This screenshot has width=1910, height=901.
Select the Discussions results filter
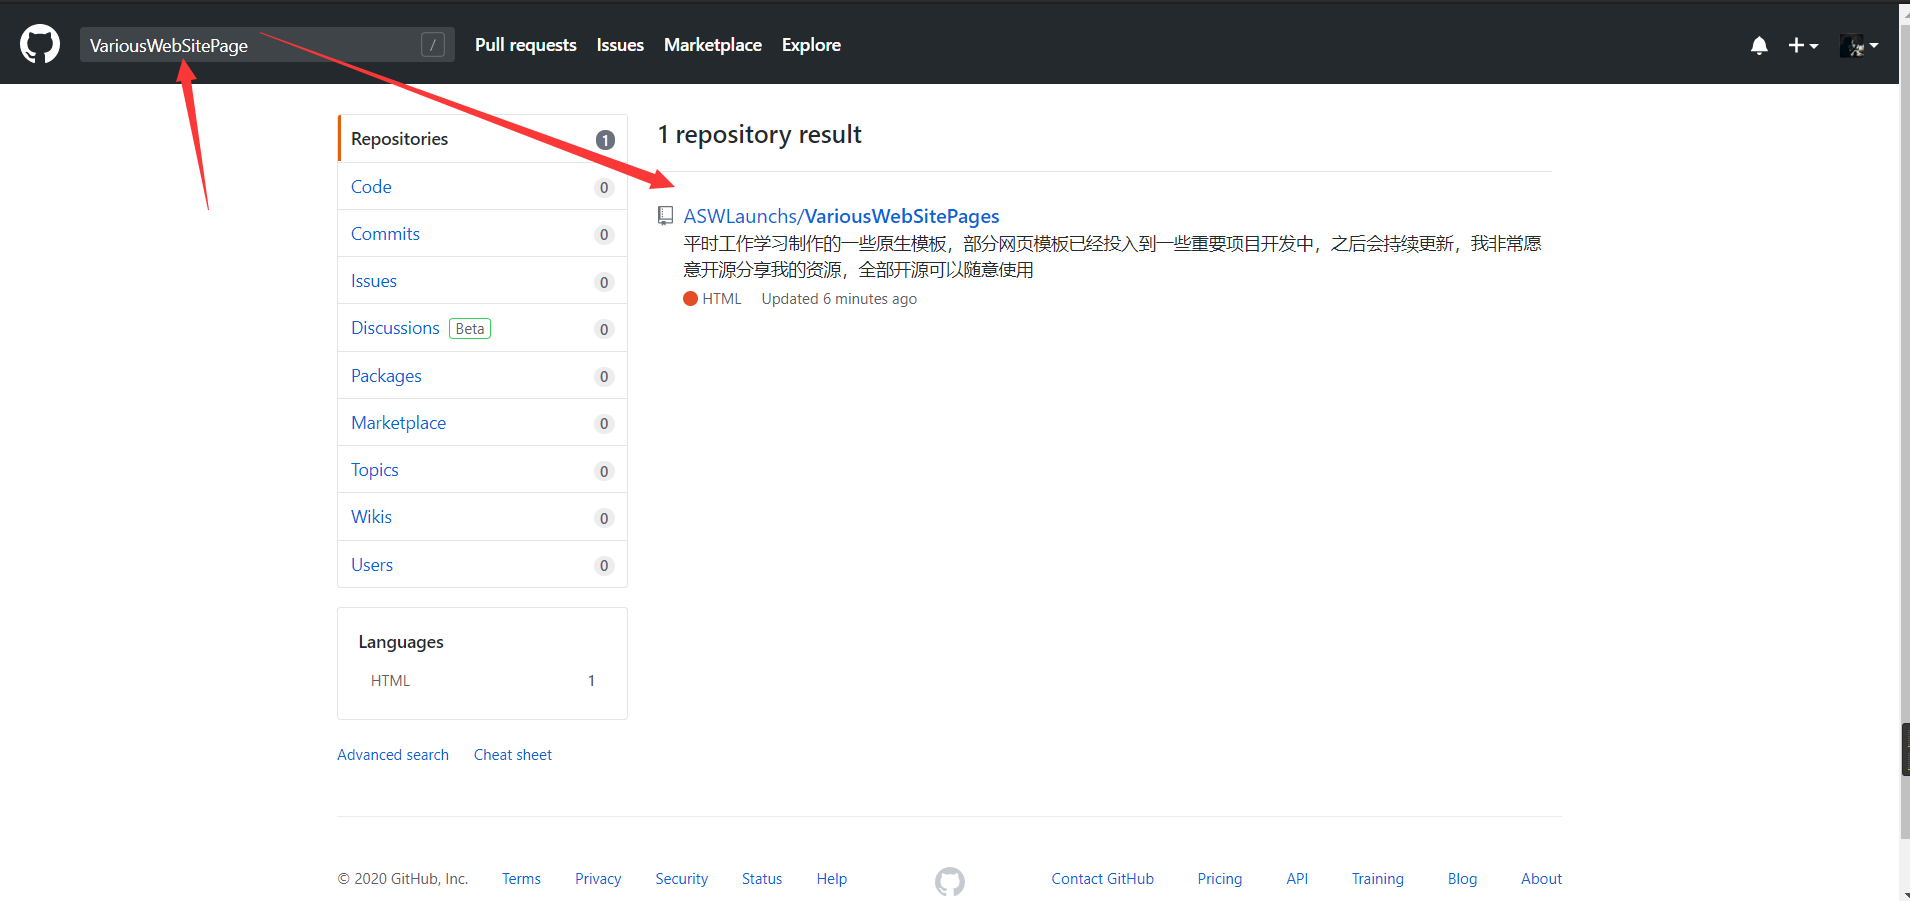tap(483, 328)
